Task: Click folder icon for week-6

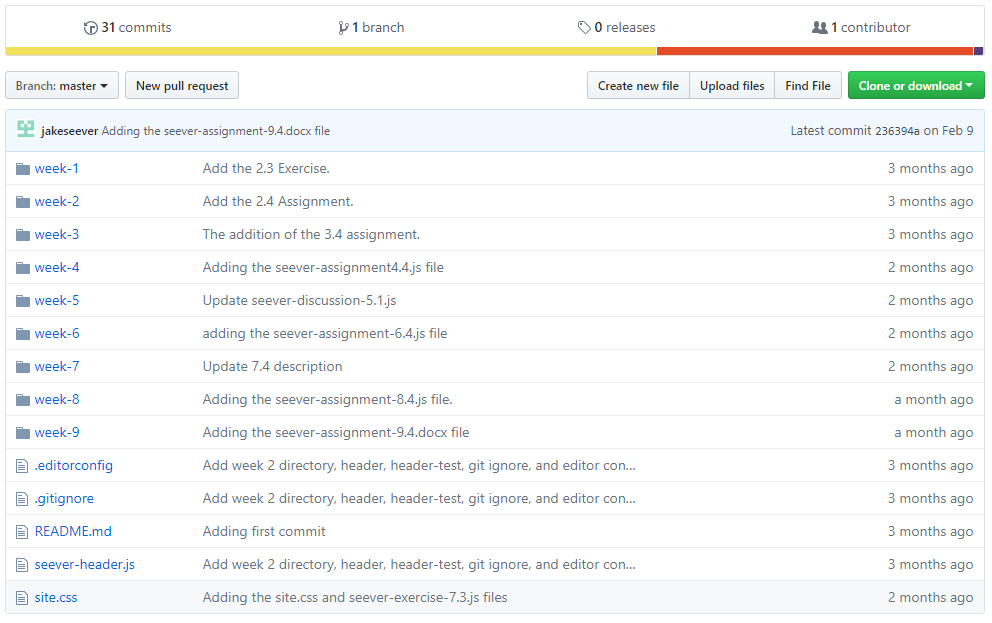Action: click(23, 333)
